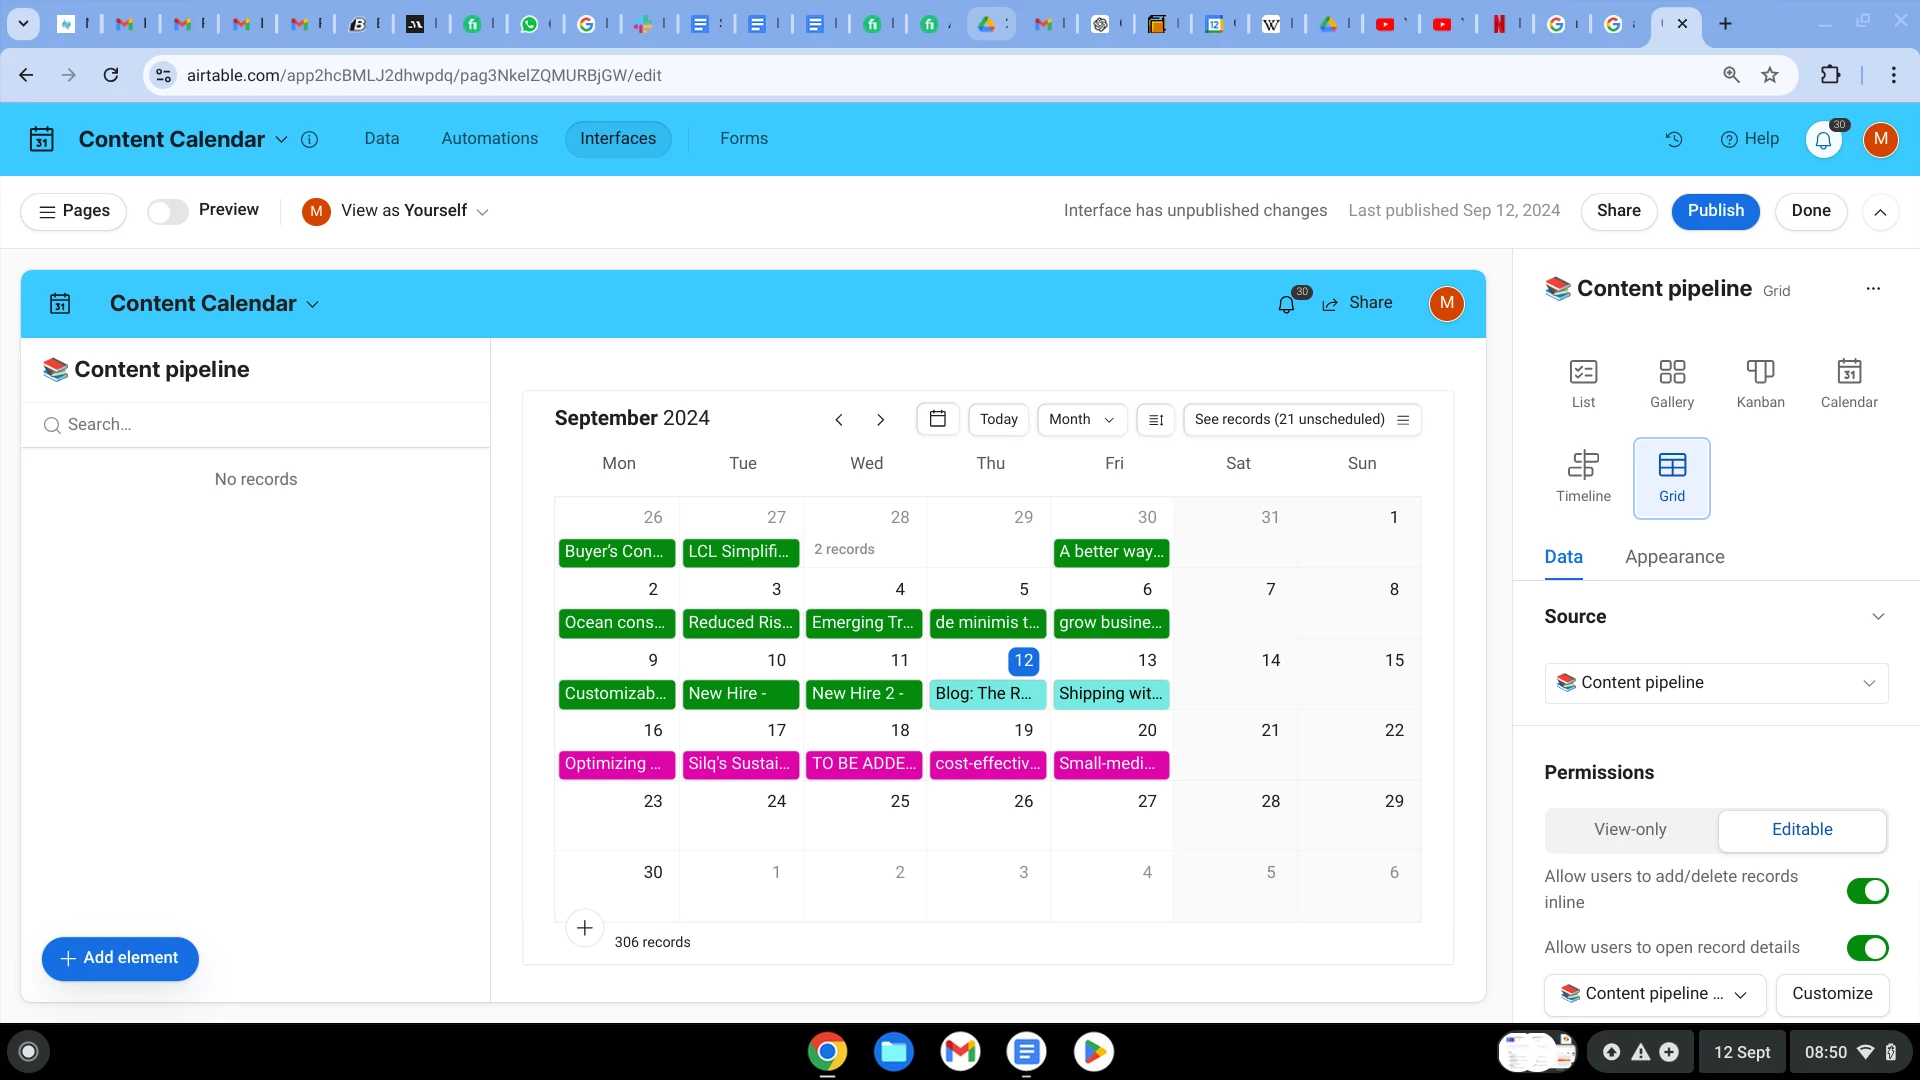The image size is (1920, 1080).
Task: Open the calendar date picker icon
Action: (x=937, y=419)
